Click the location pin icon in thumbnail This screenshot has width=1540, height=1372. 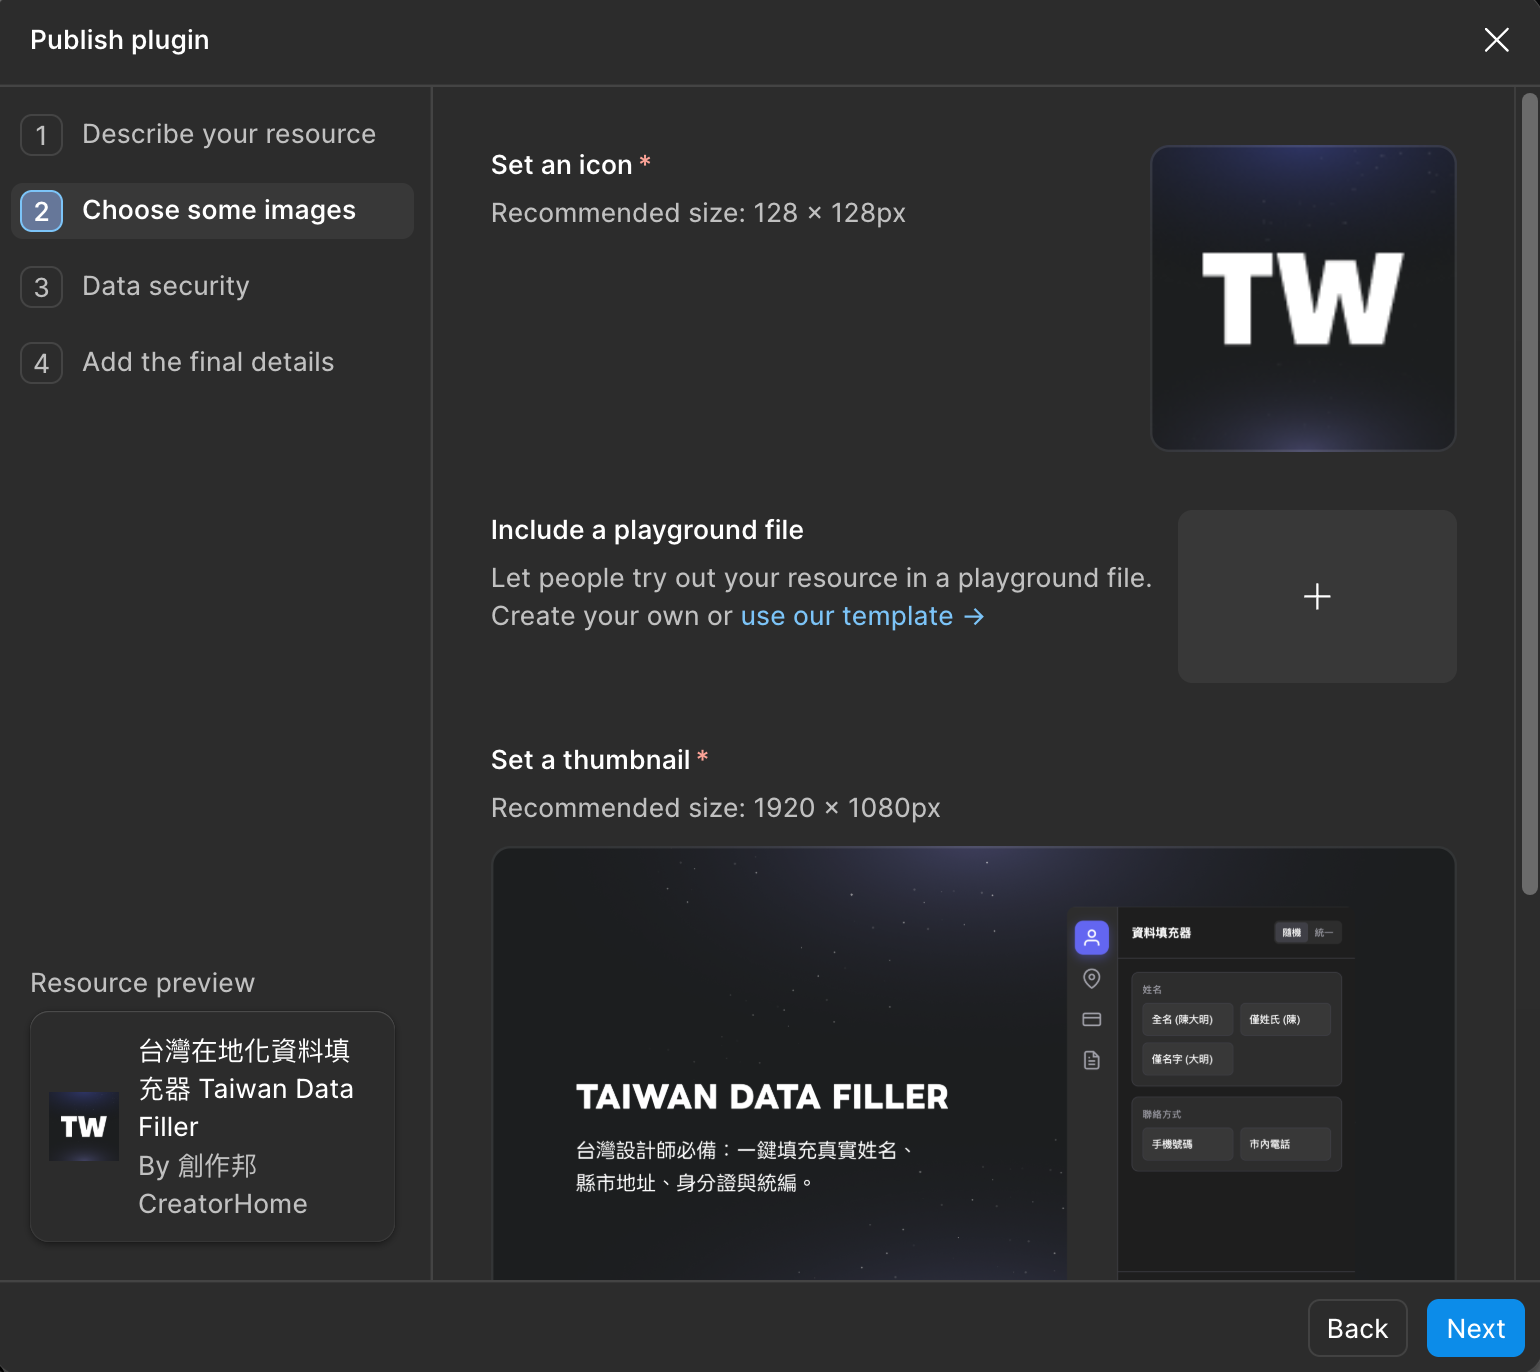pyautogui.click(x=1092, y=978)
